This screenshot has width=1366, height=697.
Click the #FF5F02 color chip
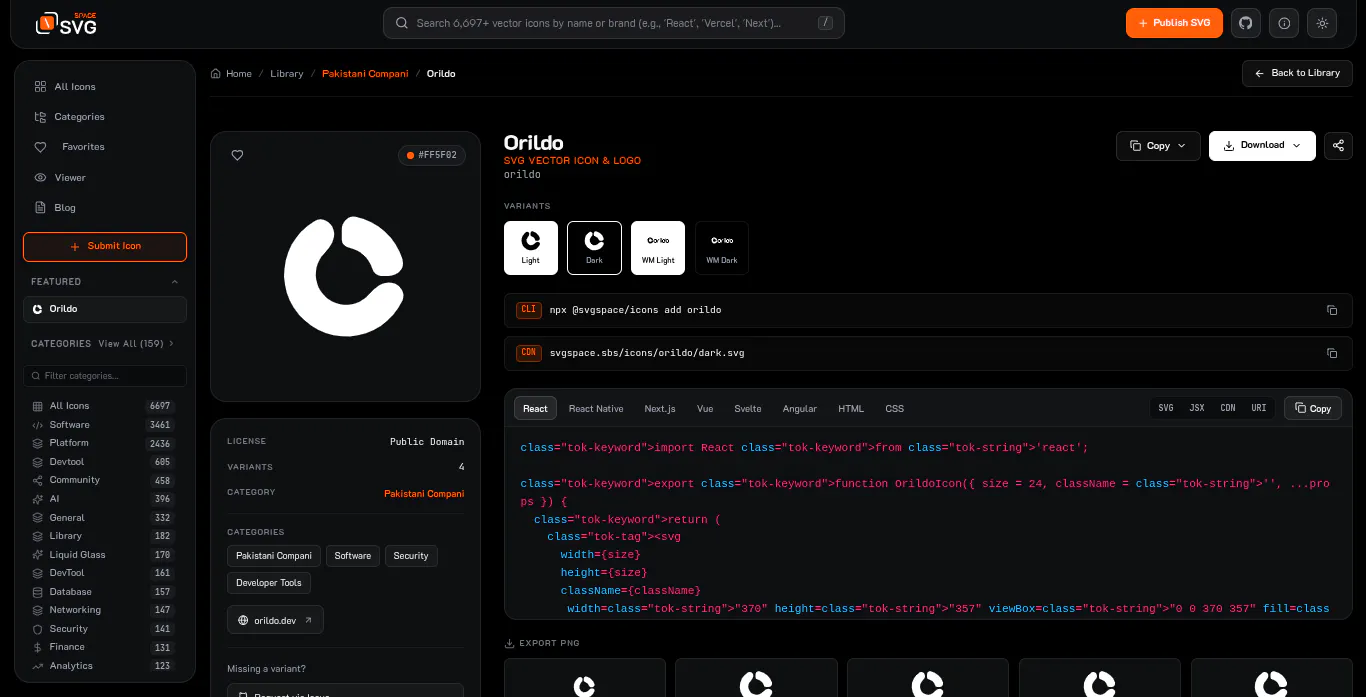click(432, 155)
